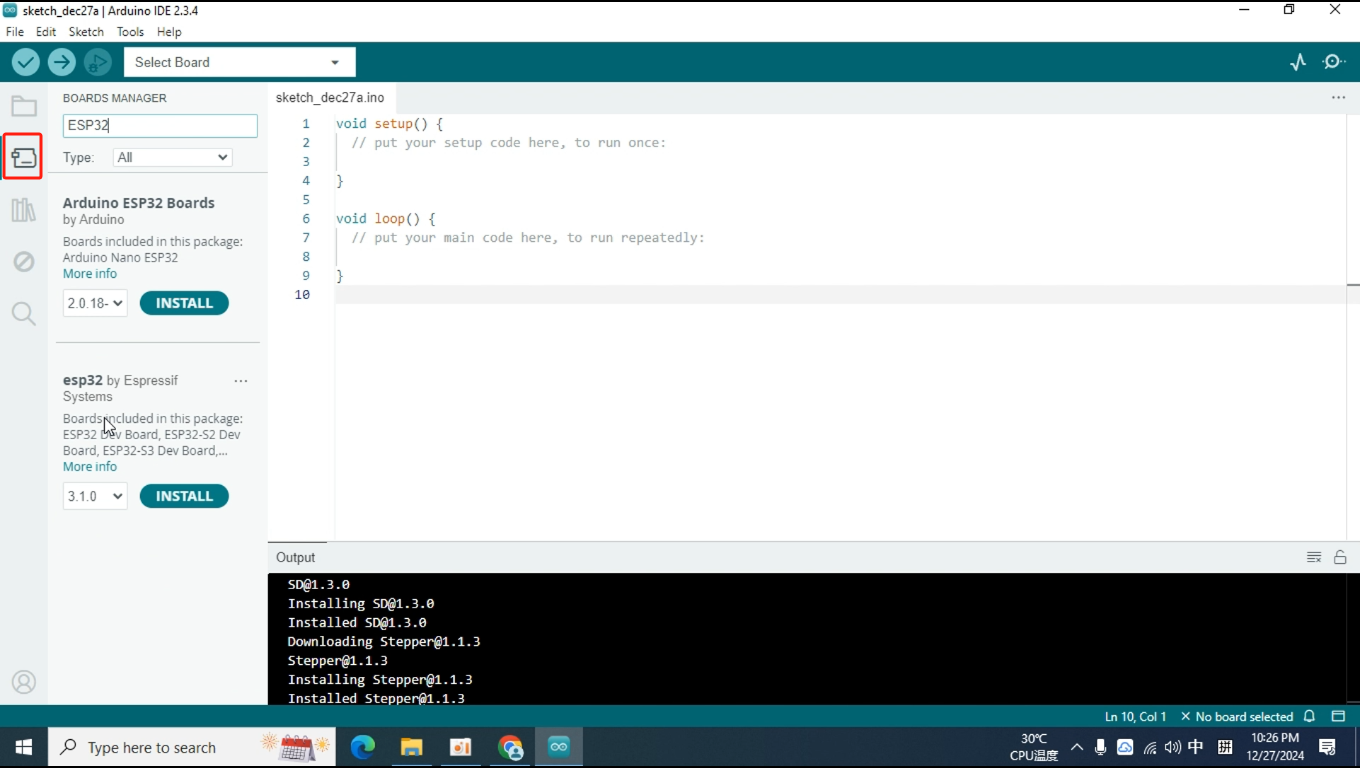Click the Arduino IDE taskbar icon

click(x=559, y=747)
